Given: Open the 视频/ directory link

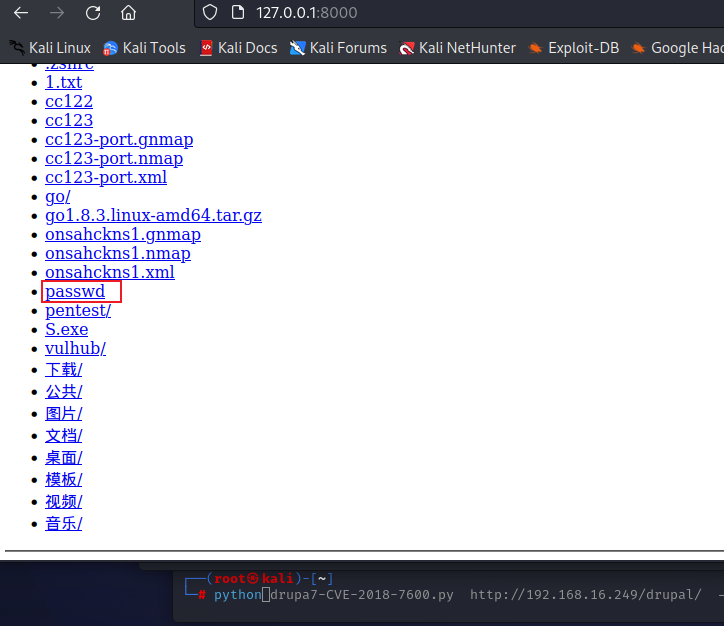Looking at the screenshot, I should click(63, 502).
